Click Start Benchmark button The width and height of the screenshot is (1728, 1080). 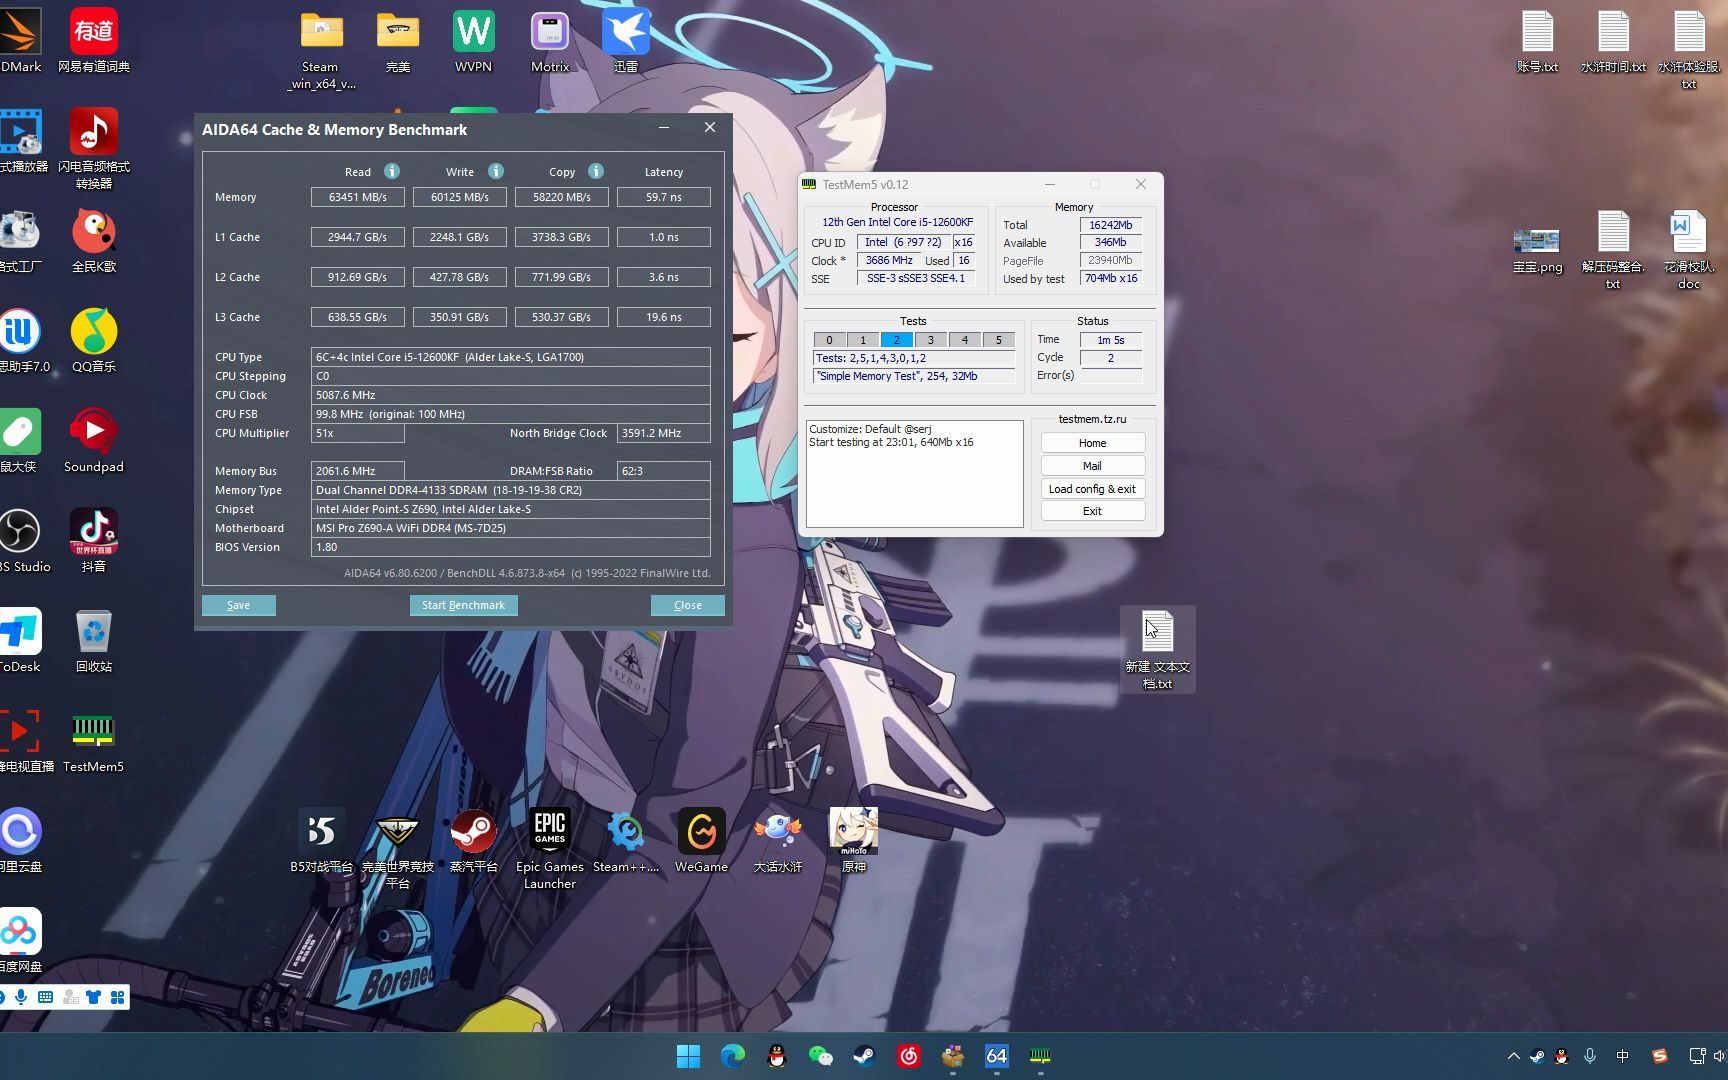[x=463, y=605]
